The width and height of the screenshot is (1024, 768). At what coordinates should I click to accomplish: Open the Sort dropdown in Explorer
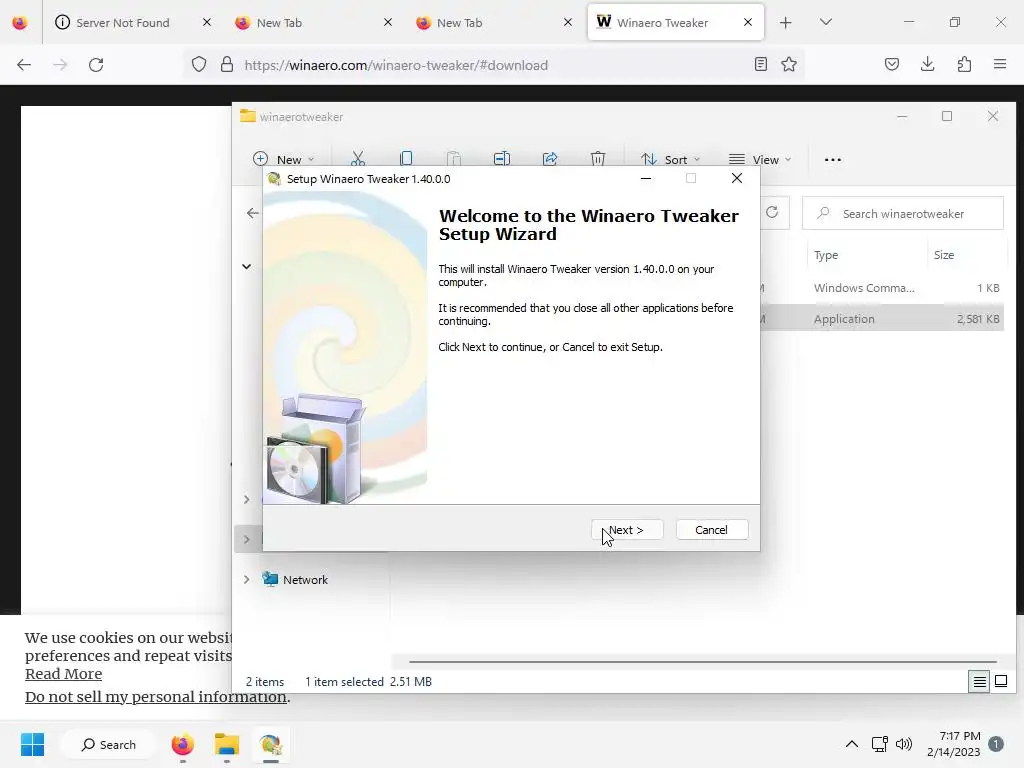[x=671, y=159]
